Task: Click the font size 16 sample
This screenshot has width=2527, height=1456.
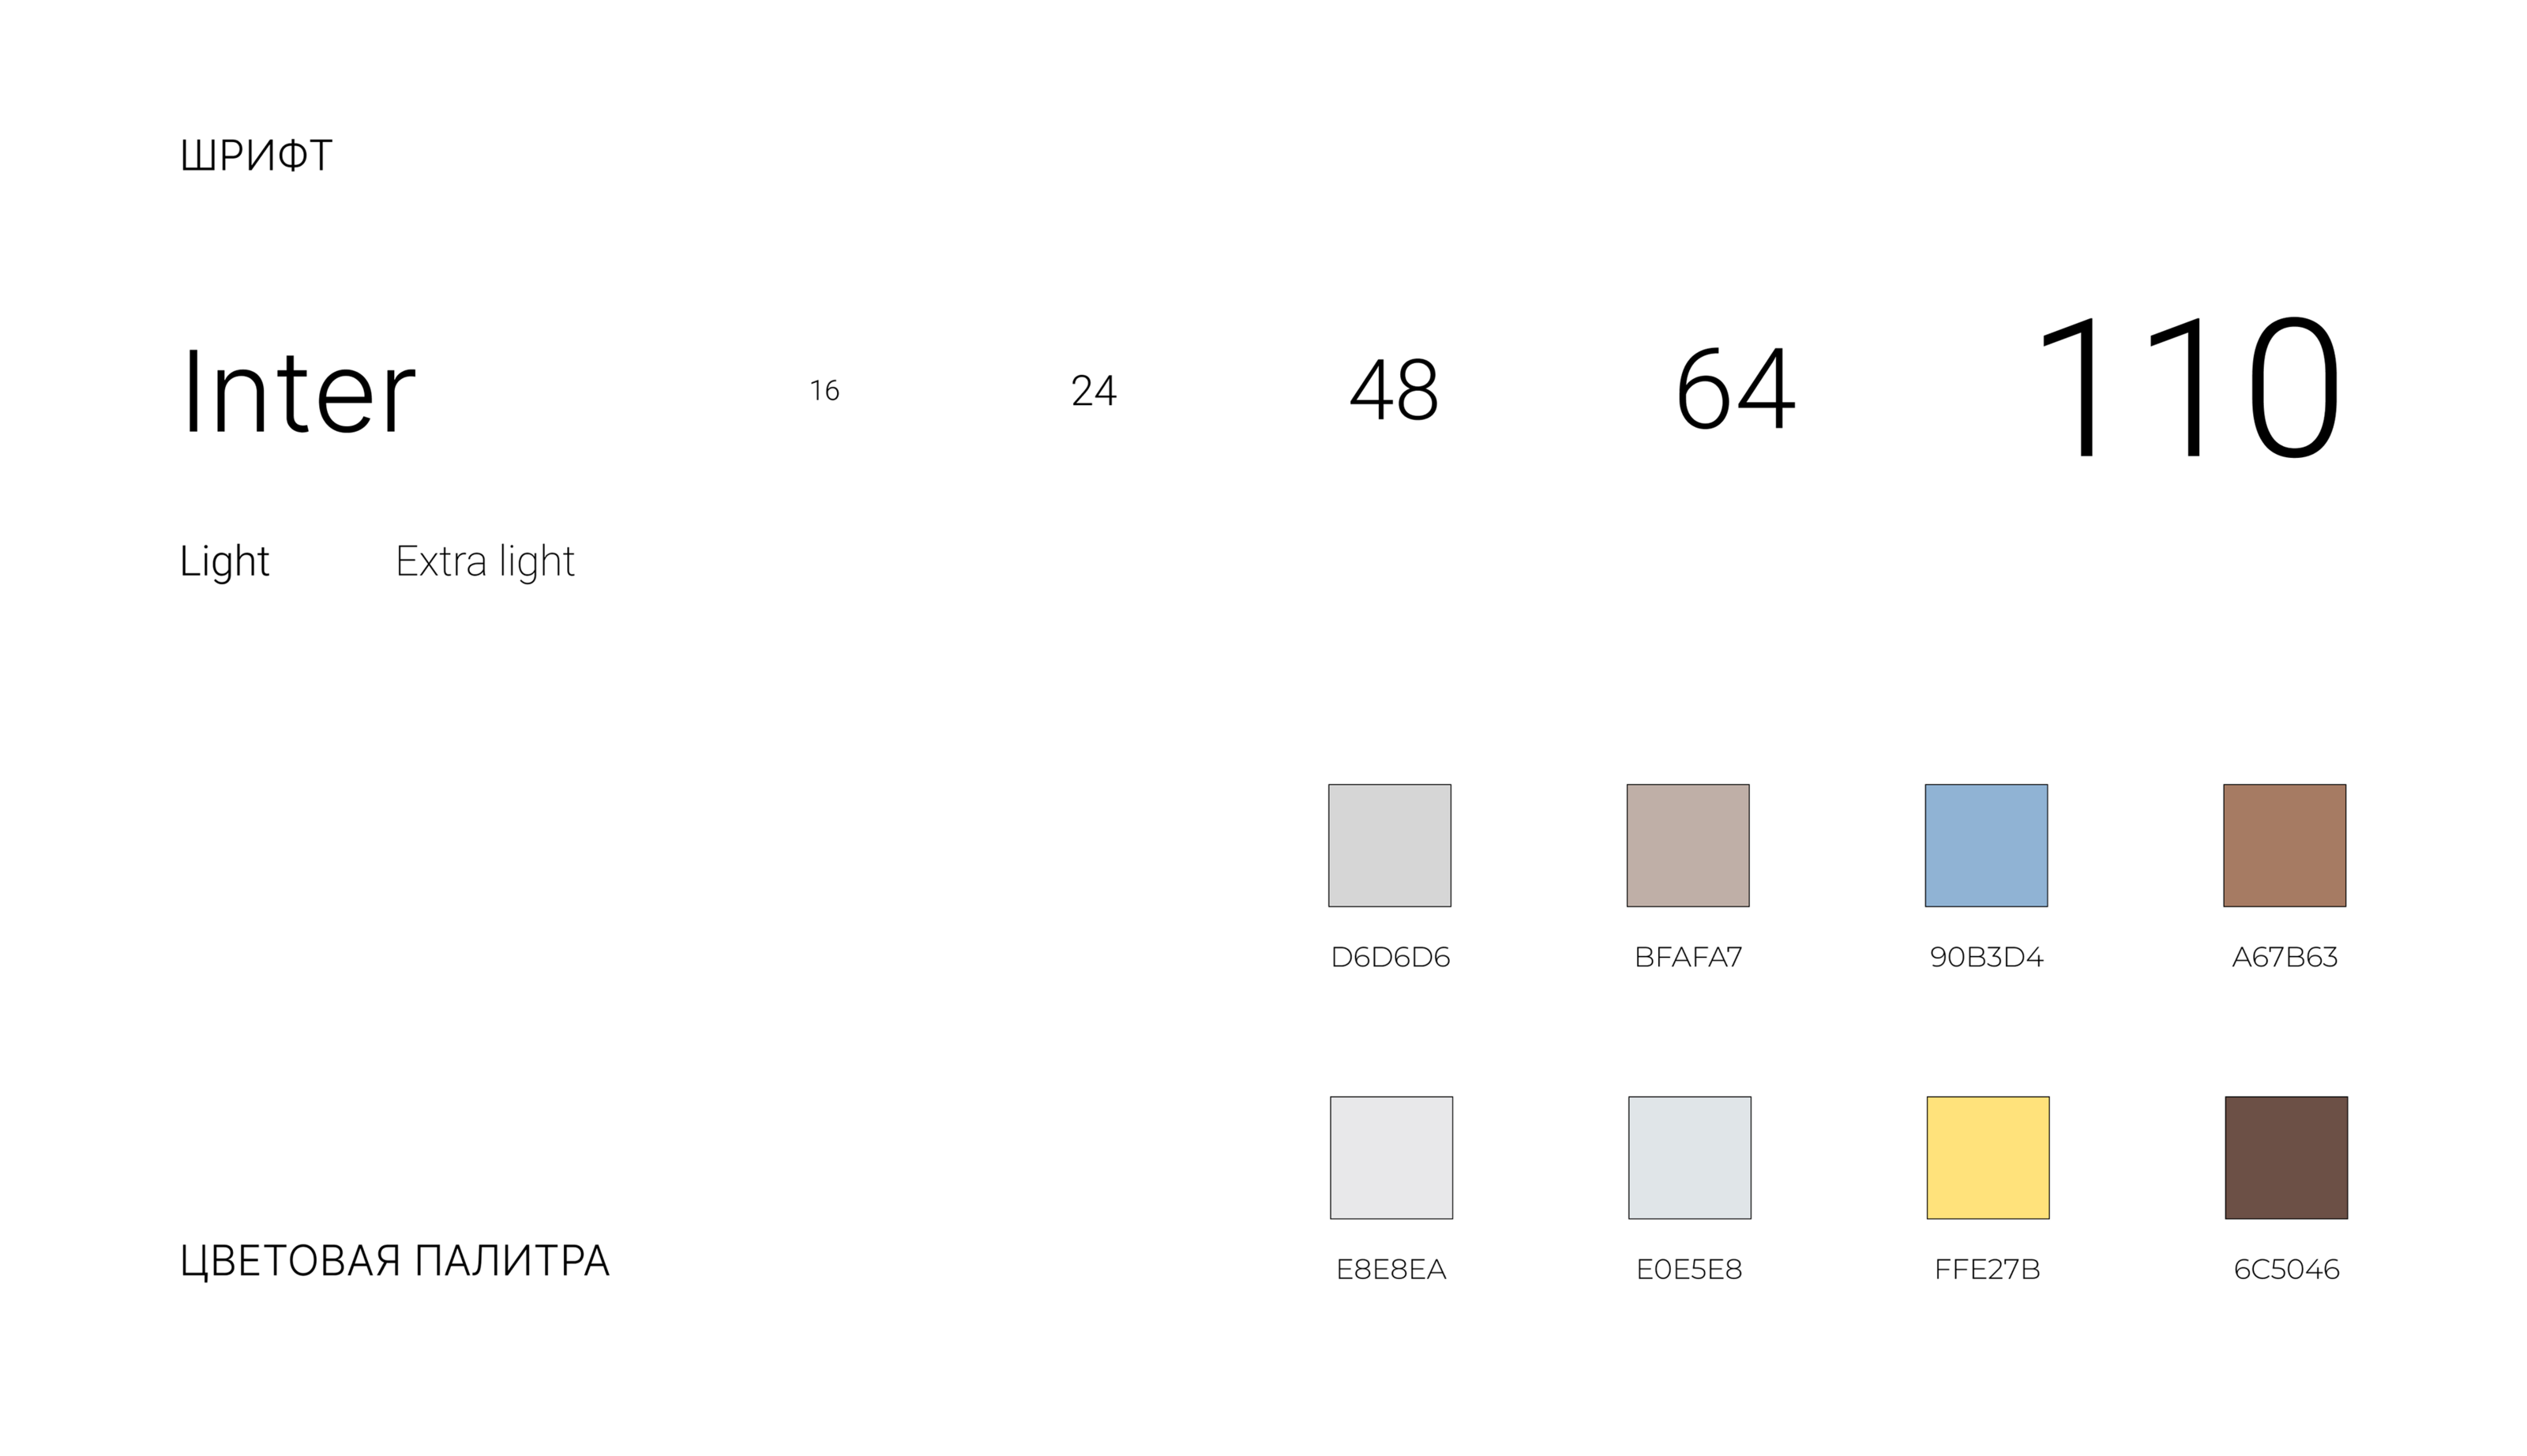Action: click(x=824, y=390)
